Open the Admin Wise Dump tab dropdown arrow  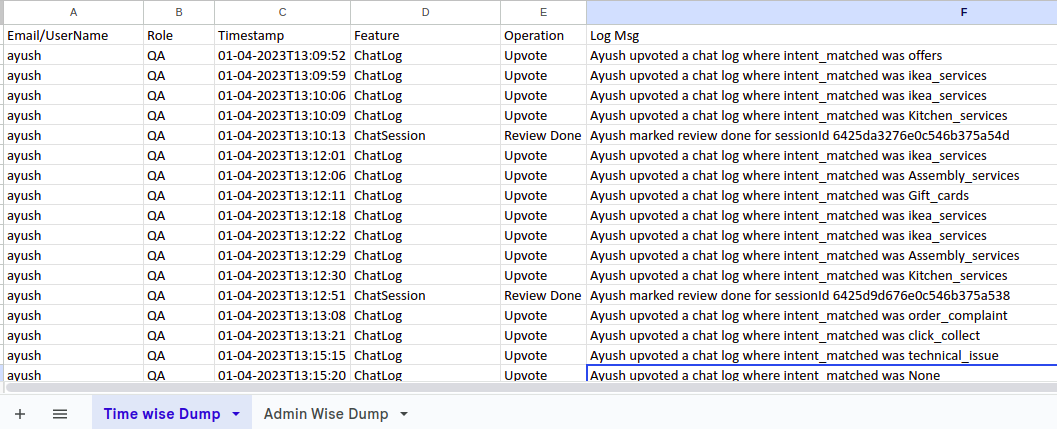tap(404, 414)
